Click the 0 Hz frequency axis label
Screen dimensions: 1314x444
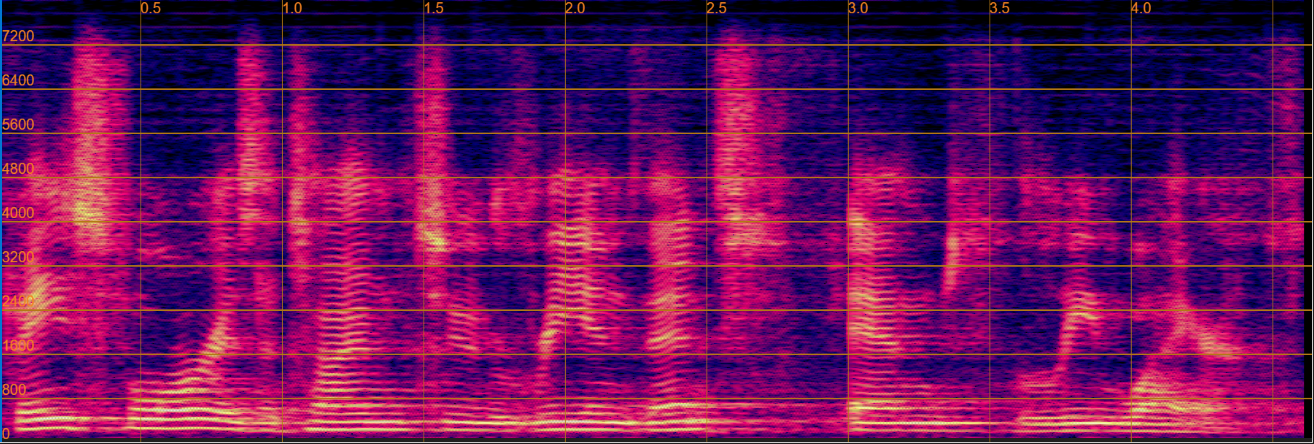(7, 433)
